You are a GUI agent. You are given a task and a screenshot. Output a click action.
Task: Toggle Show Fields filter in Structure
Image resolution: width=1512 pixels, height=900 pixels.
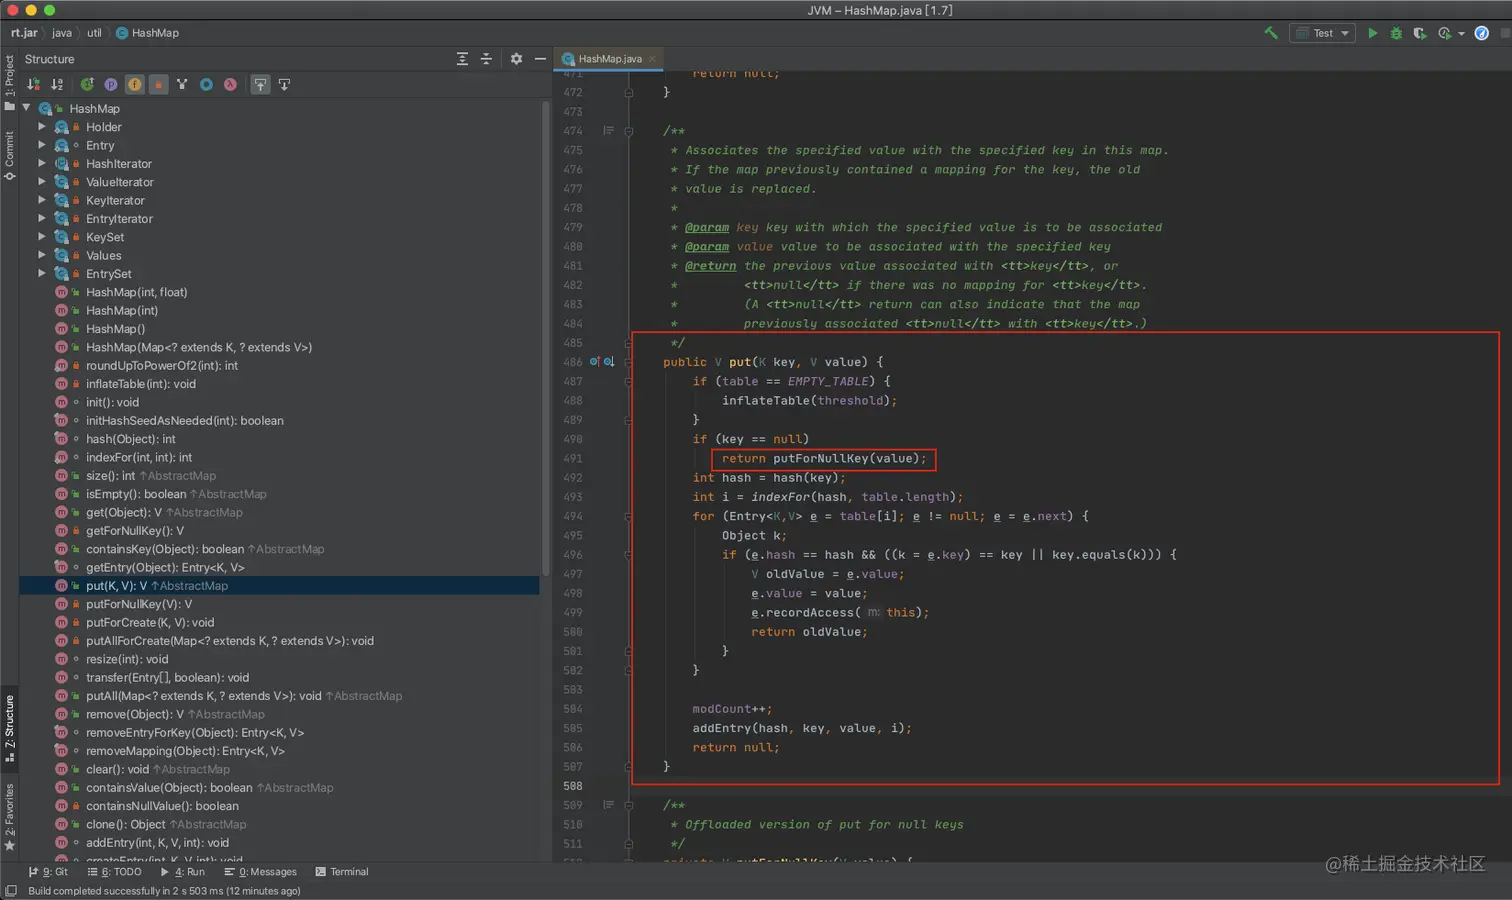click(x=134, y=85)
